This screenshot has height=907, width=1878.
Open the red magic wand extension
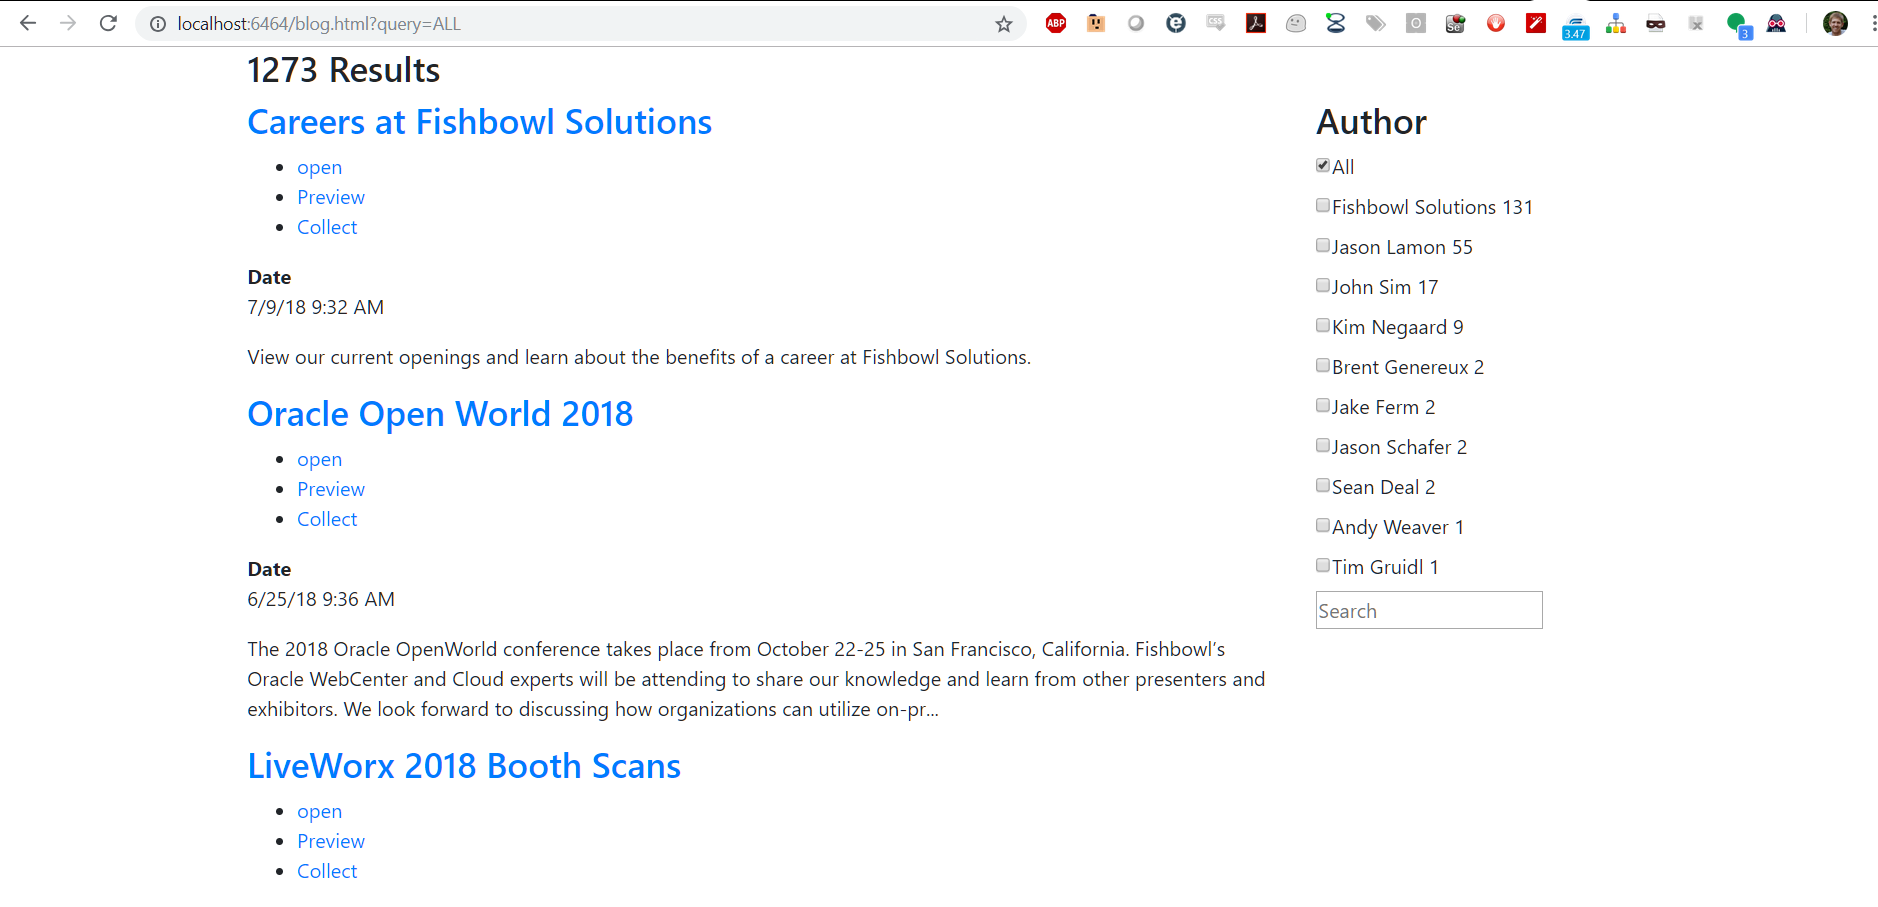pos(1536,23)
